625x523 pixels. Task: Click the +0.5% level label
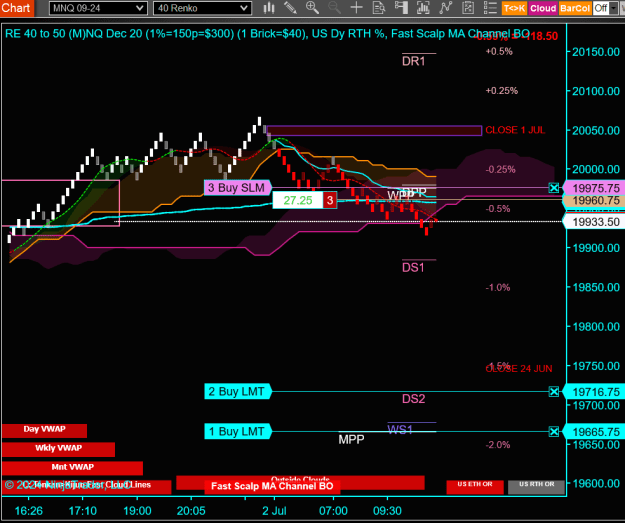coord(499,51)
